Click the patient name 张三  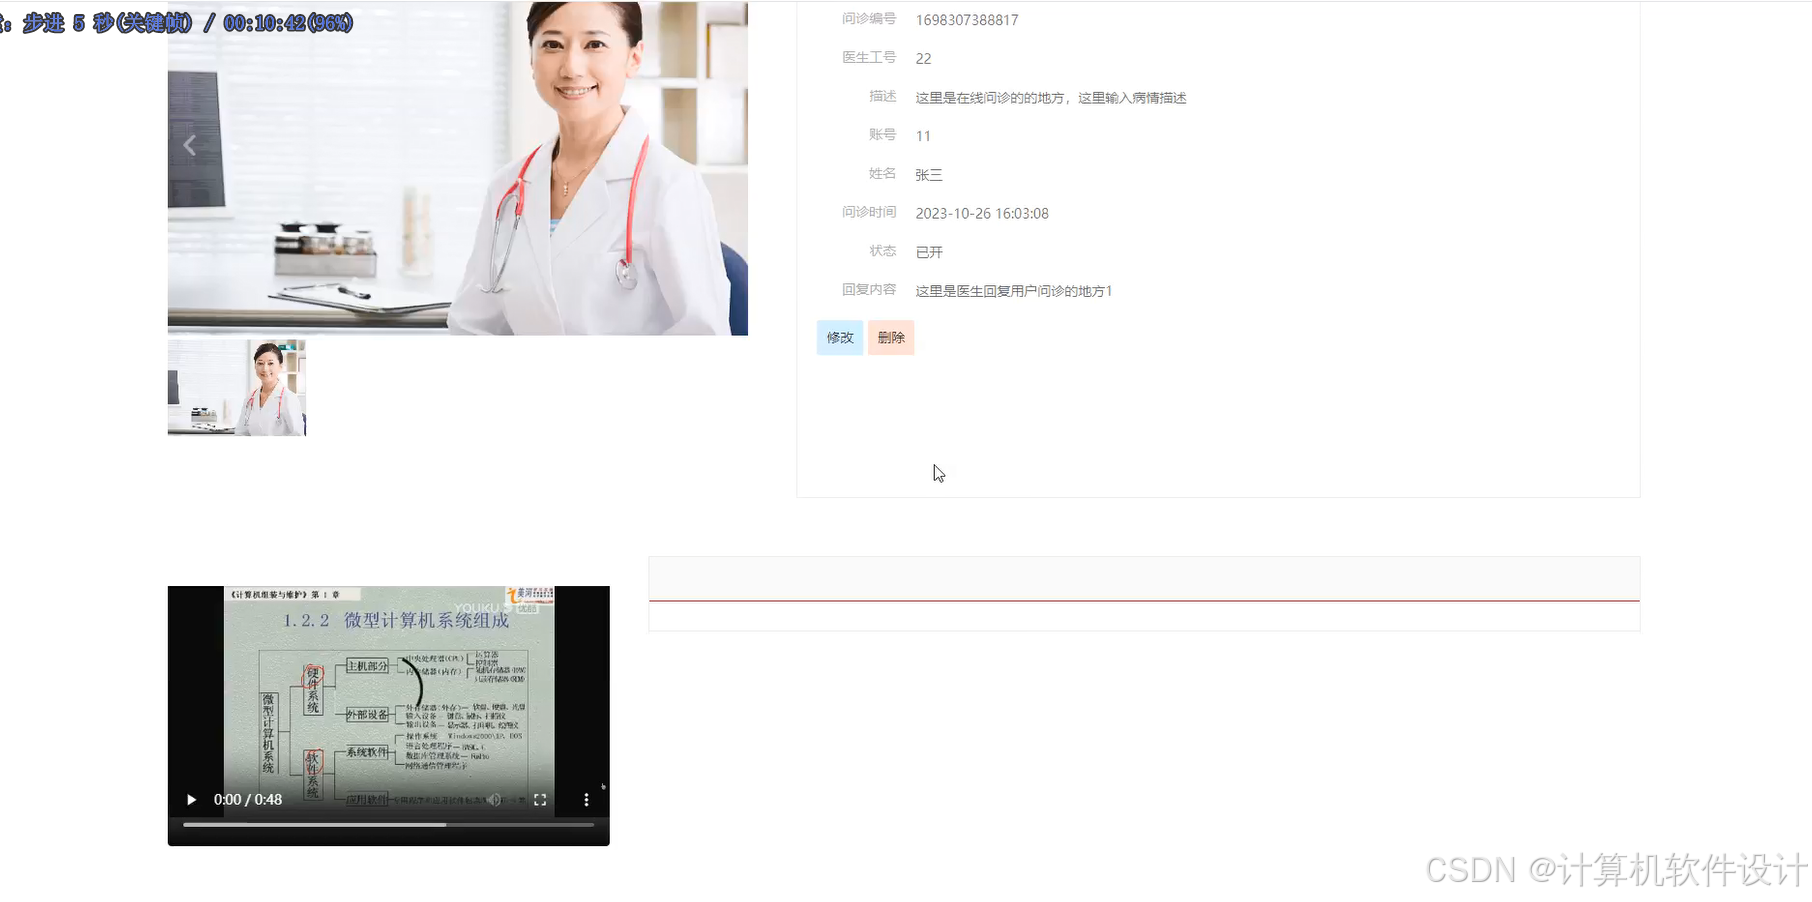pyautogui.click(x=929, y=175)
